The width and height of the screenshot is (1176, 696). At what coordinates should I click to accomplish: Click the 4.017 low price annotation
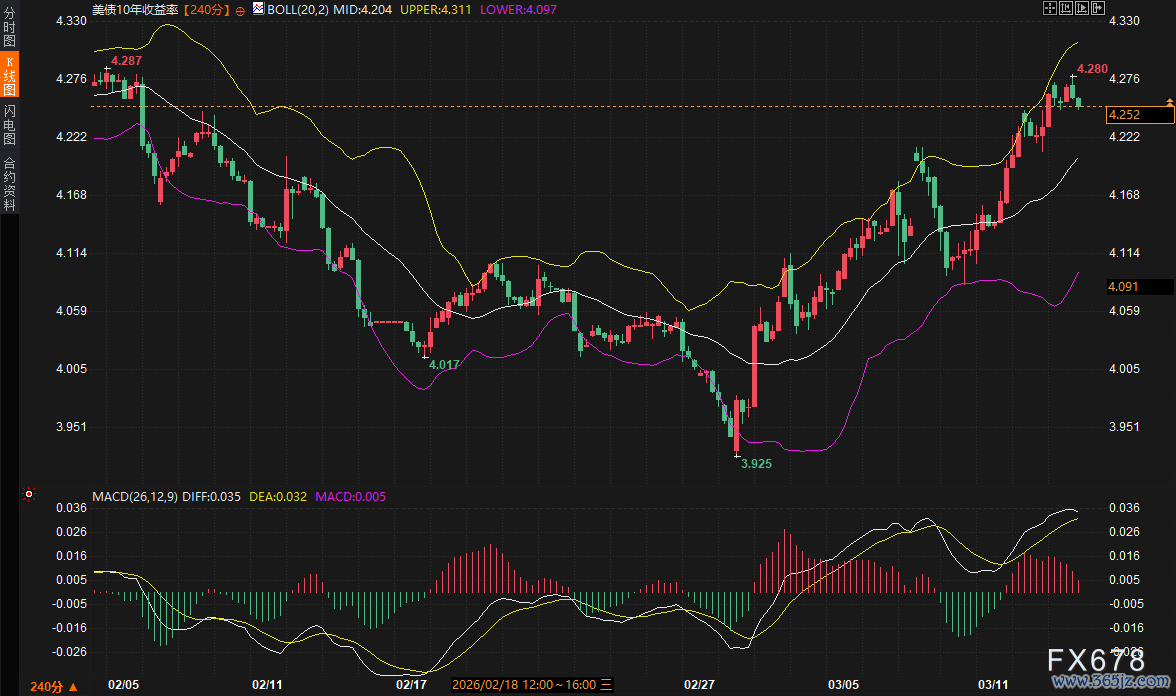[x=444, y=365]
